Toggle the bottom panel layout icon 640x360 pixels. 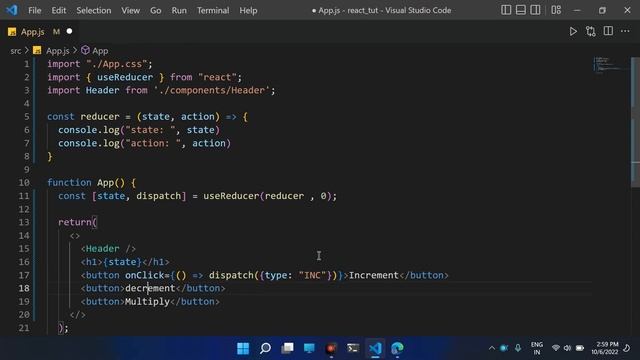tap(520, 10)
